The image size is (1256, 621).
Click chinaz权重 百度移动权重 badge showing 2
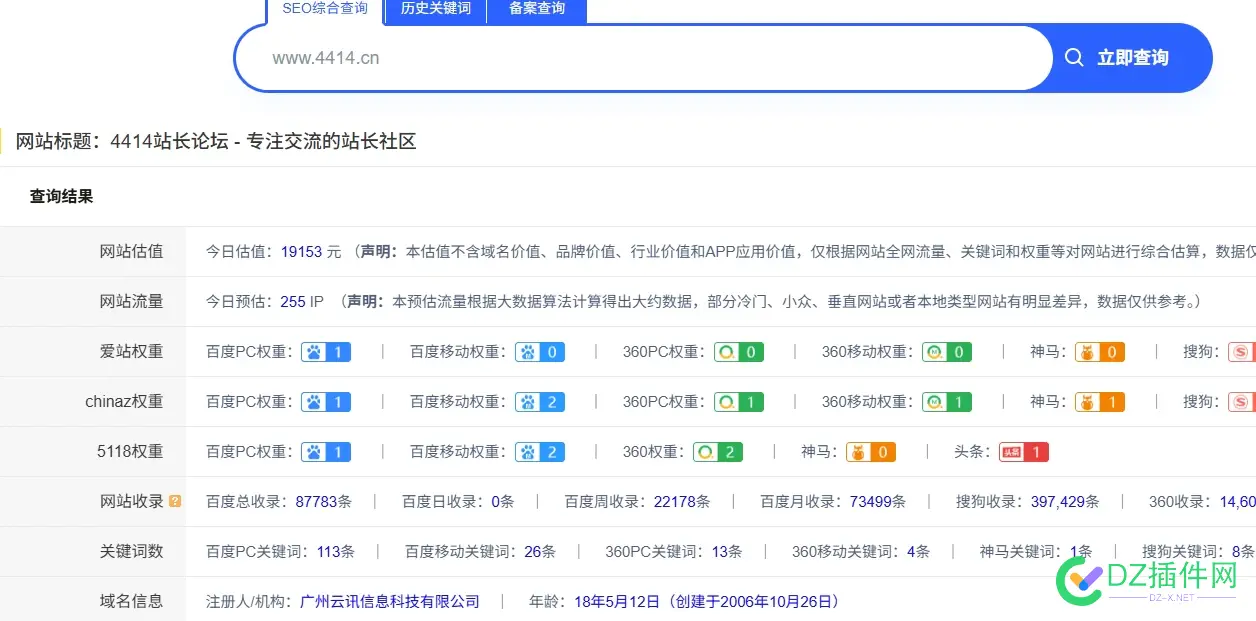coord(540,402)
